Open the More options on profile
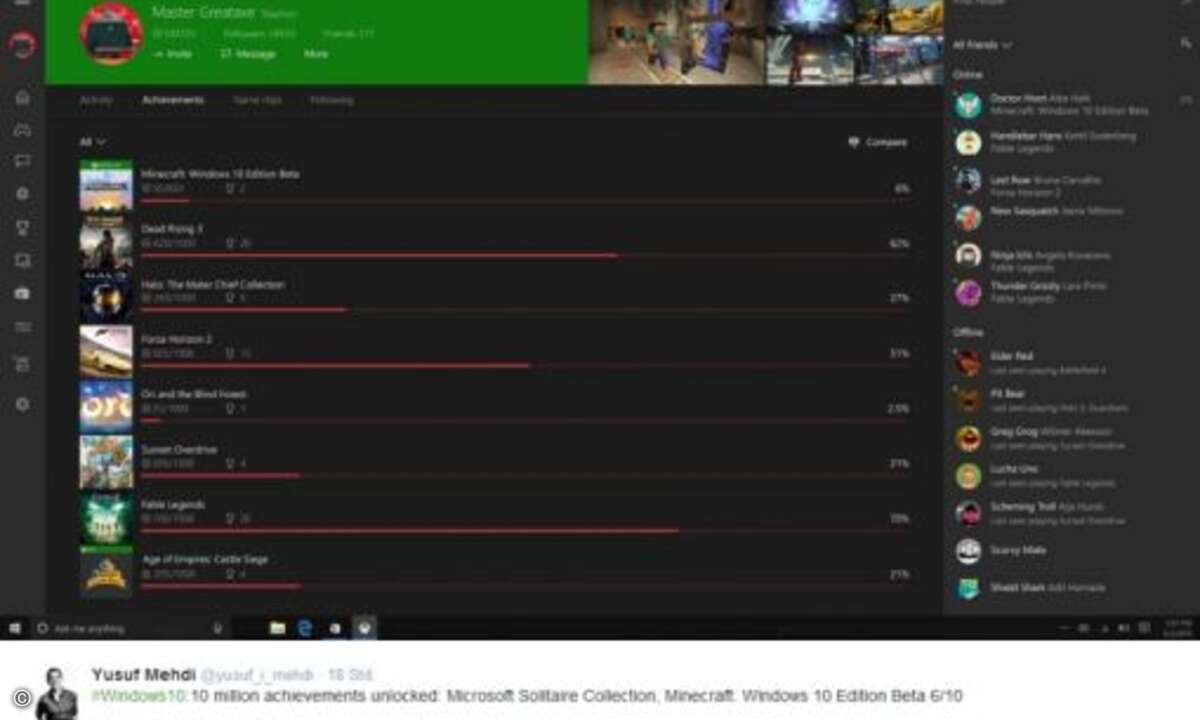 coord(316,54)
